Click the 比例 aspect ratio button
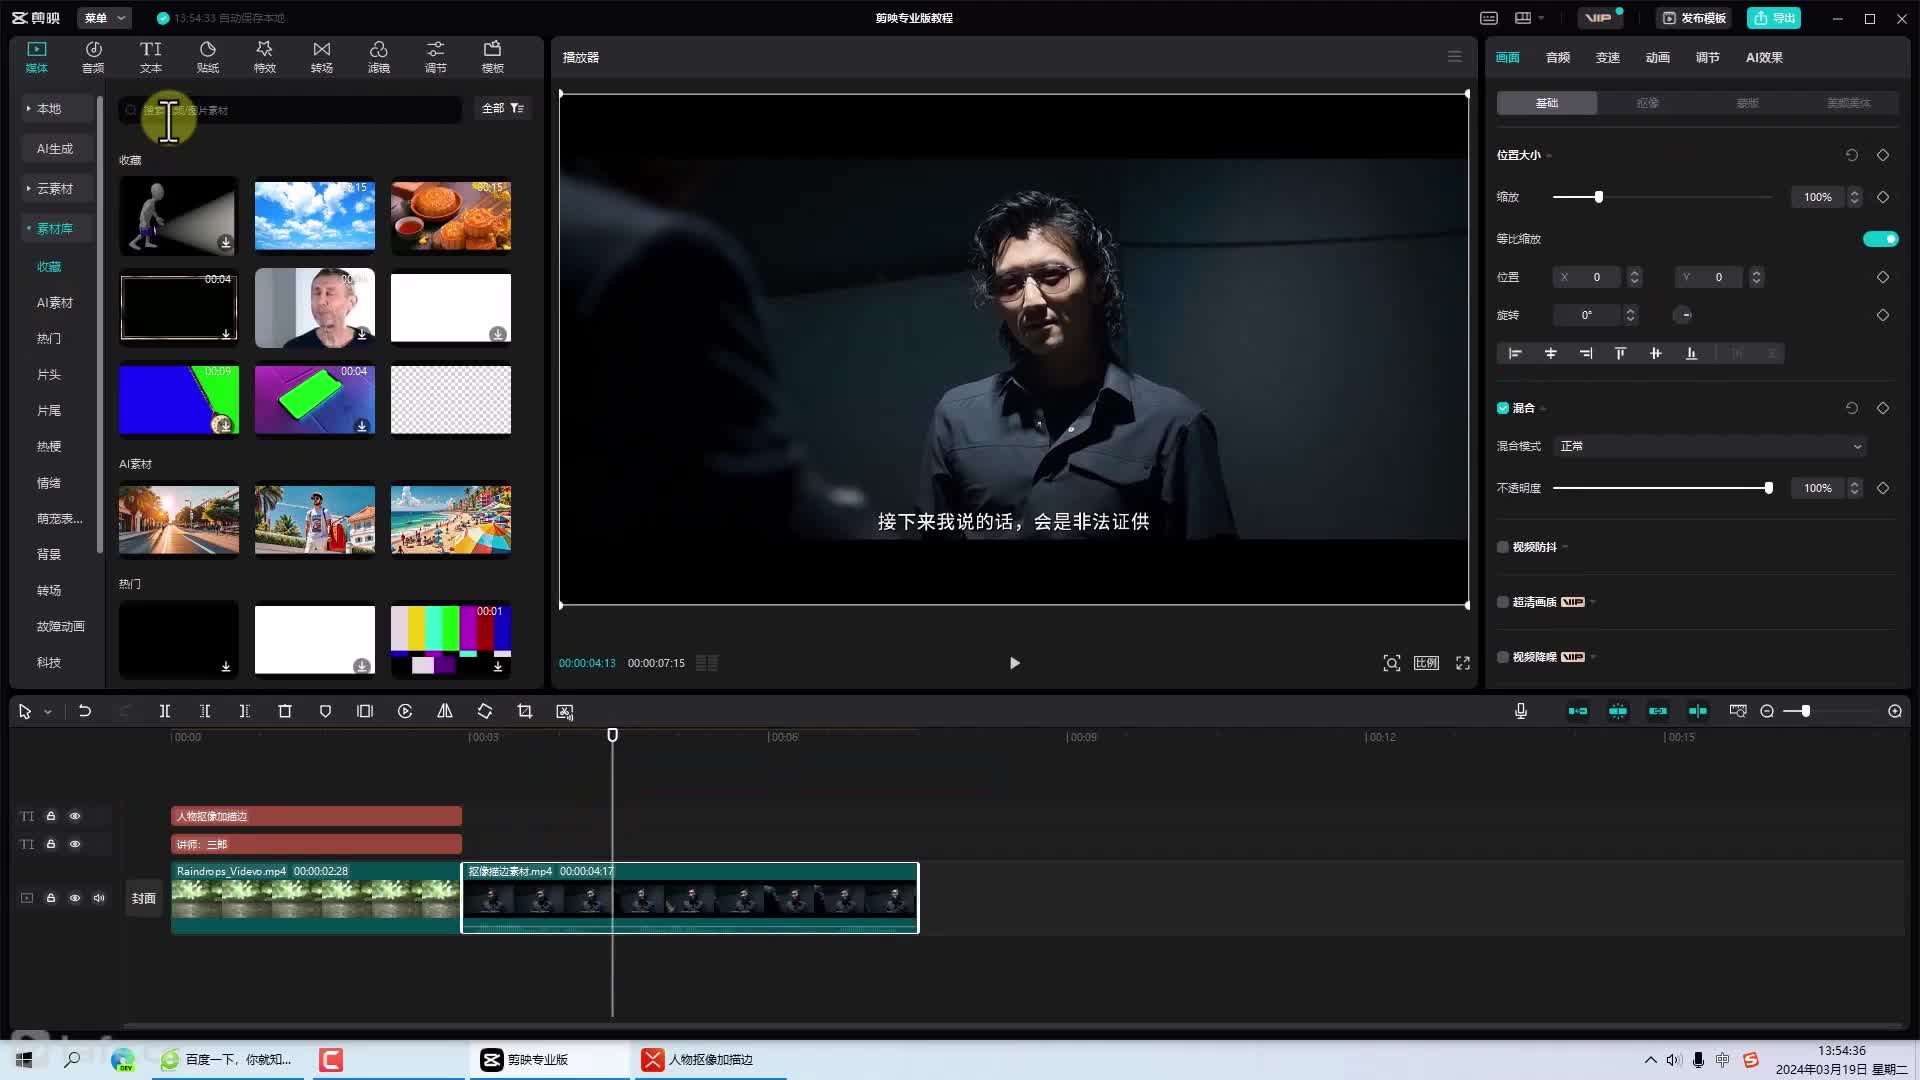Image resolution: width=1920 pixels, height=1080 pixels. pyautogui.click(x=1426, y=663)
